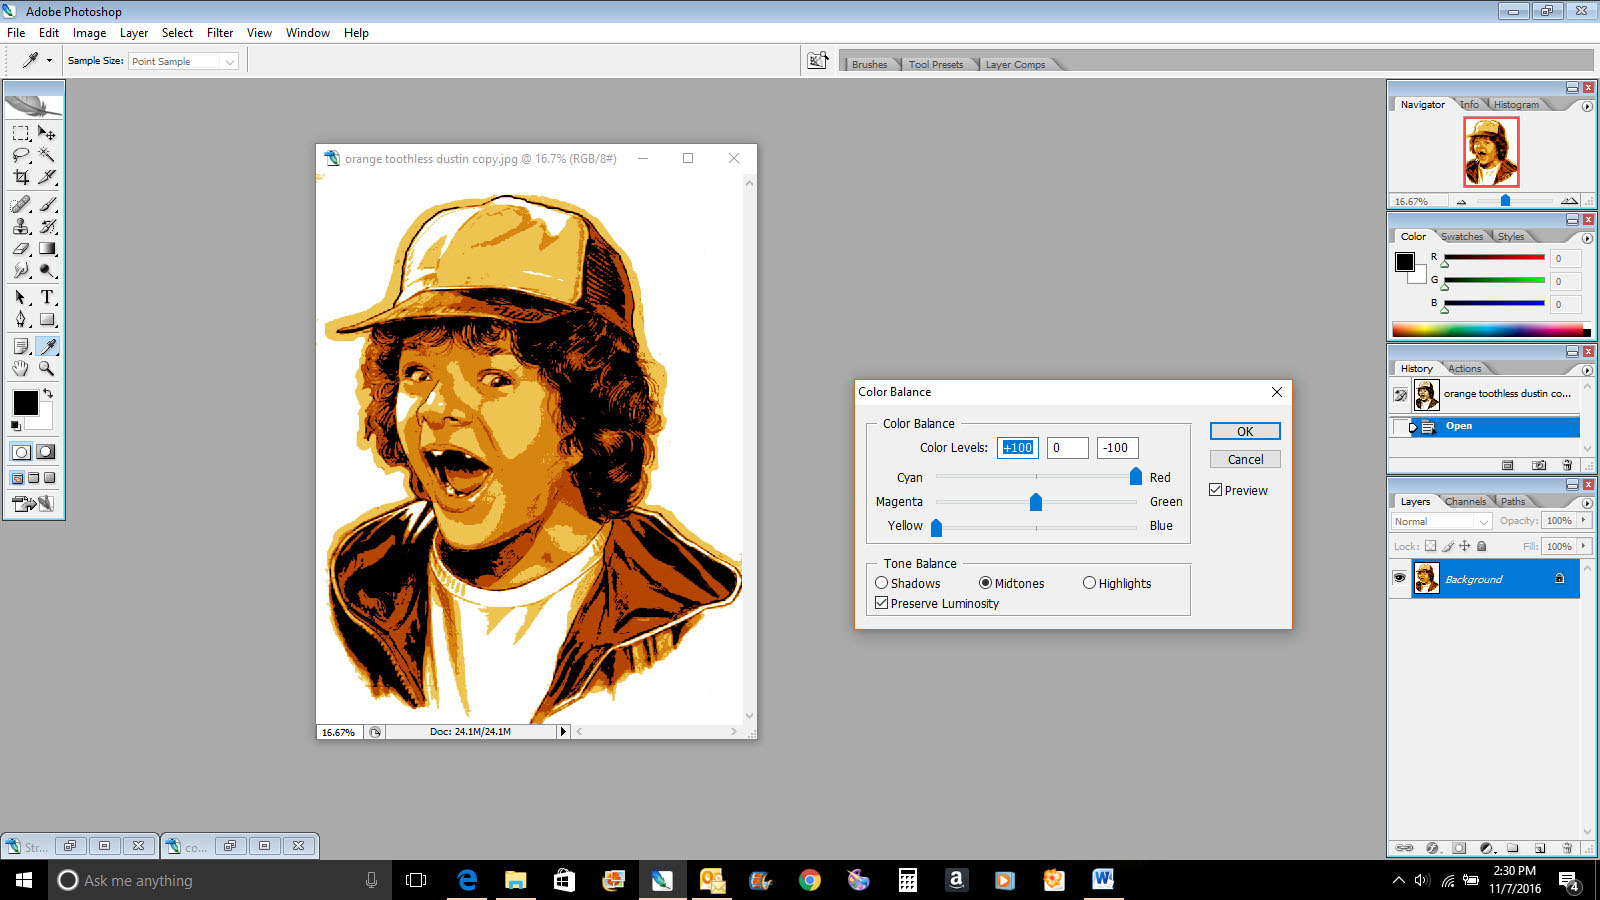Click the Magenta-Green slider handle
This screenshot has width=1600, height=900.
point(1036,501)
